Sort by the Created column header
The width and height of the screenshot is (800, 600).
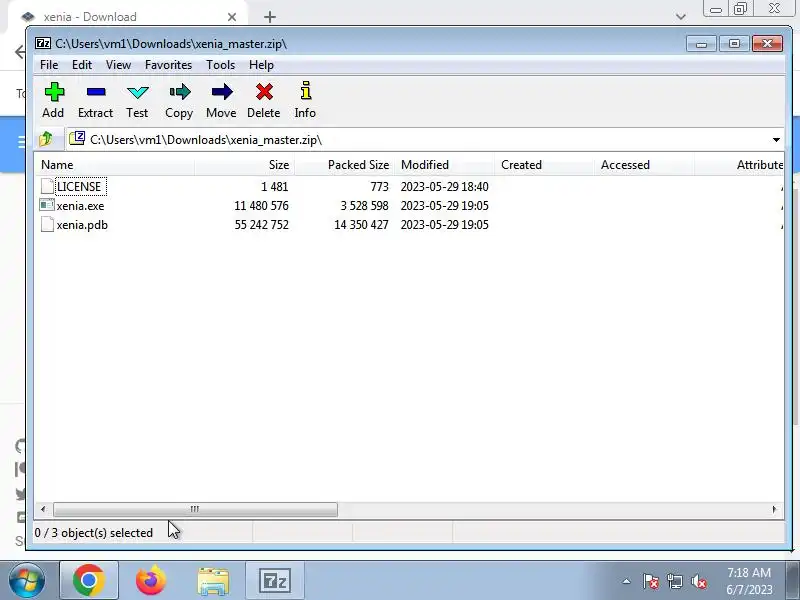tap(544, 164)
